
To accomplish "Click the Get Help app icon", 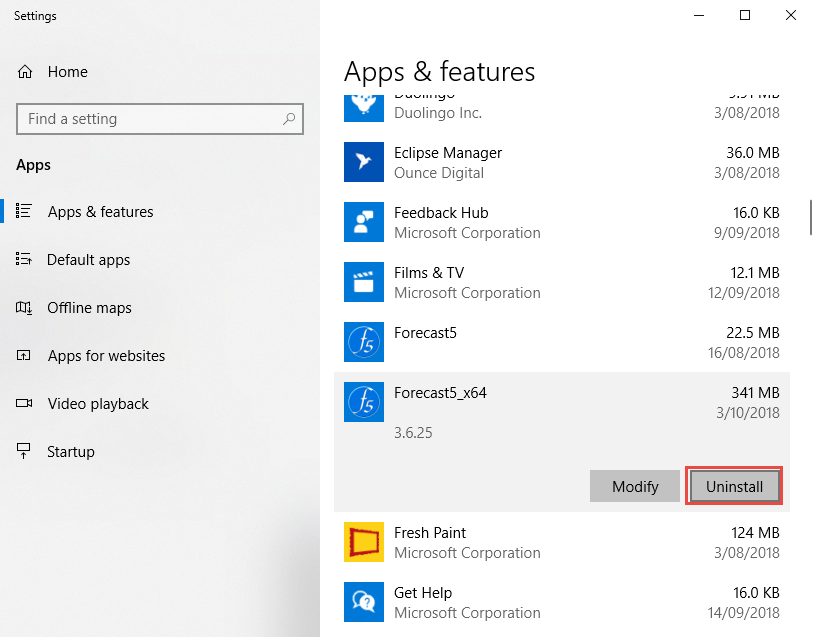I will pos(364,602).
